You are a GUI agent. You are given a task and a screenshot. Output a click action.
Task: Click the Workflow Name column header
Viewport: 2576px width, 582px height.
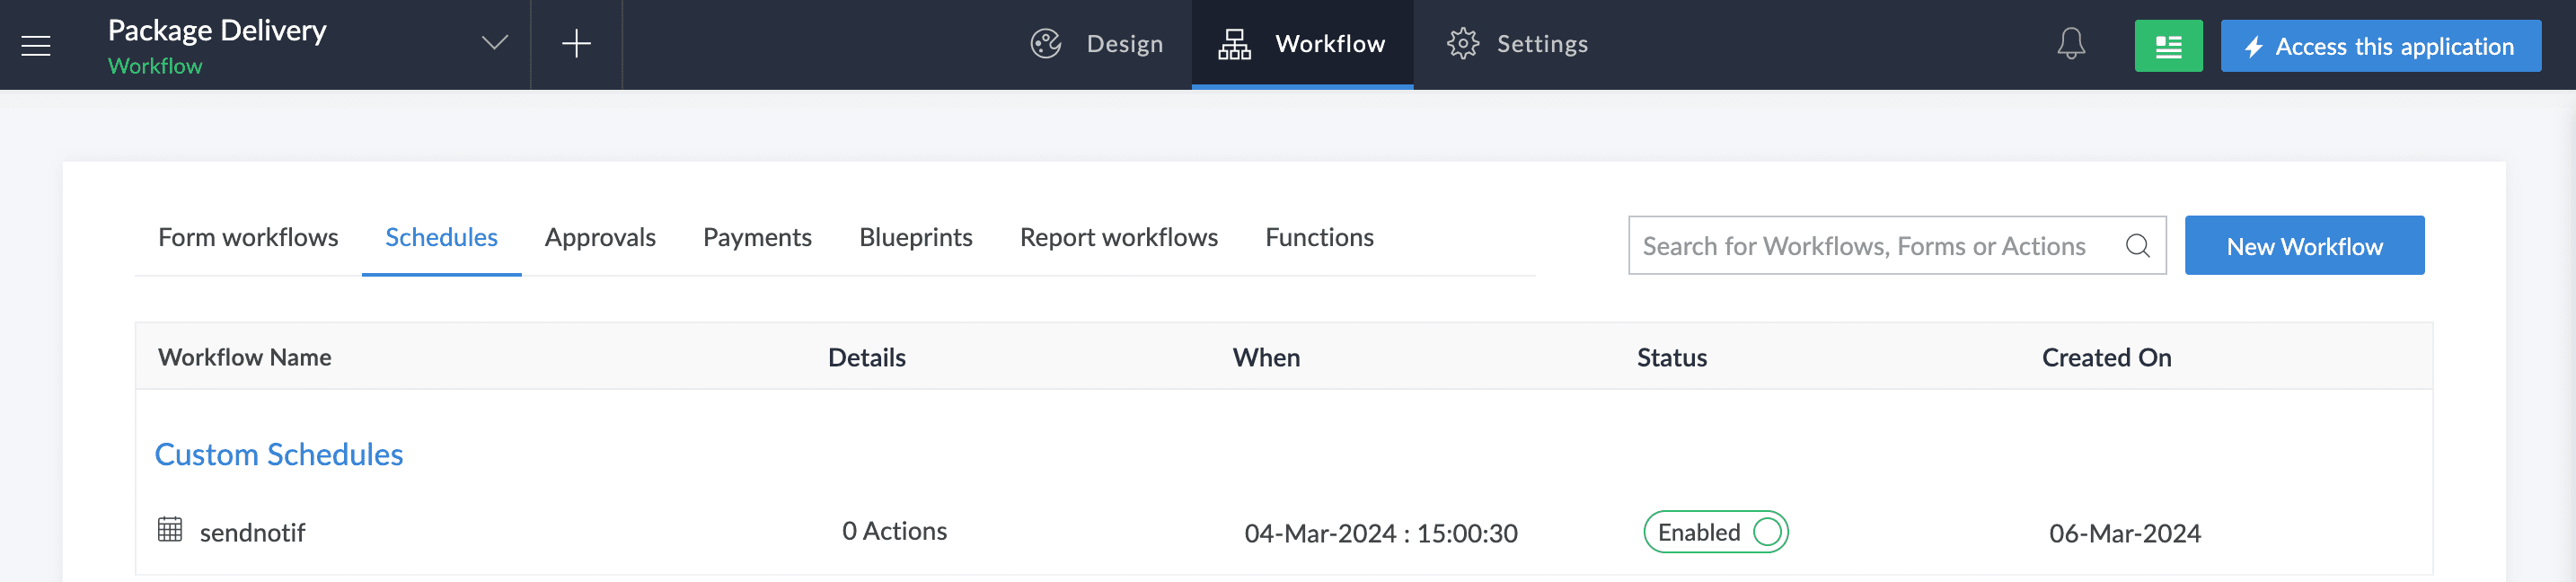244,357
